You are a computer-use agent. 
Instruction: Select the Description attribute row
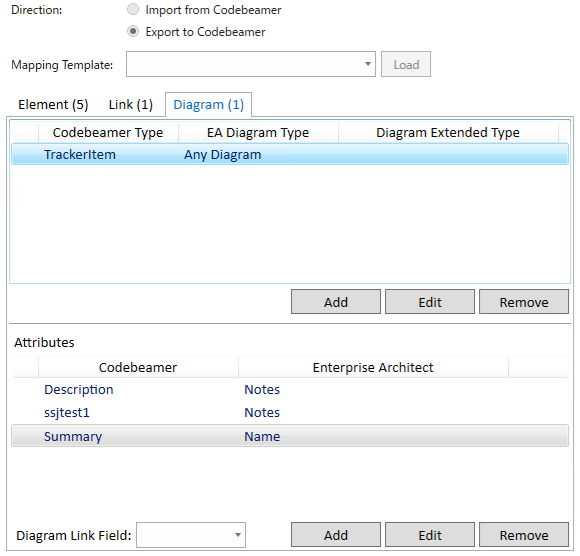[x=290, y=390]
